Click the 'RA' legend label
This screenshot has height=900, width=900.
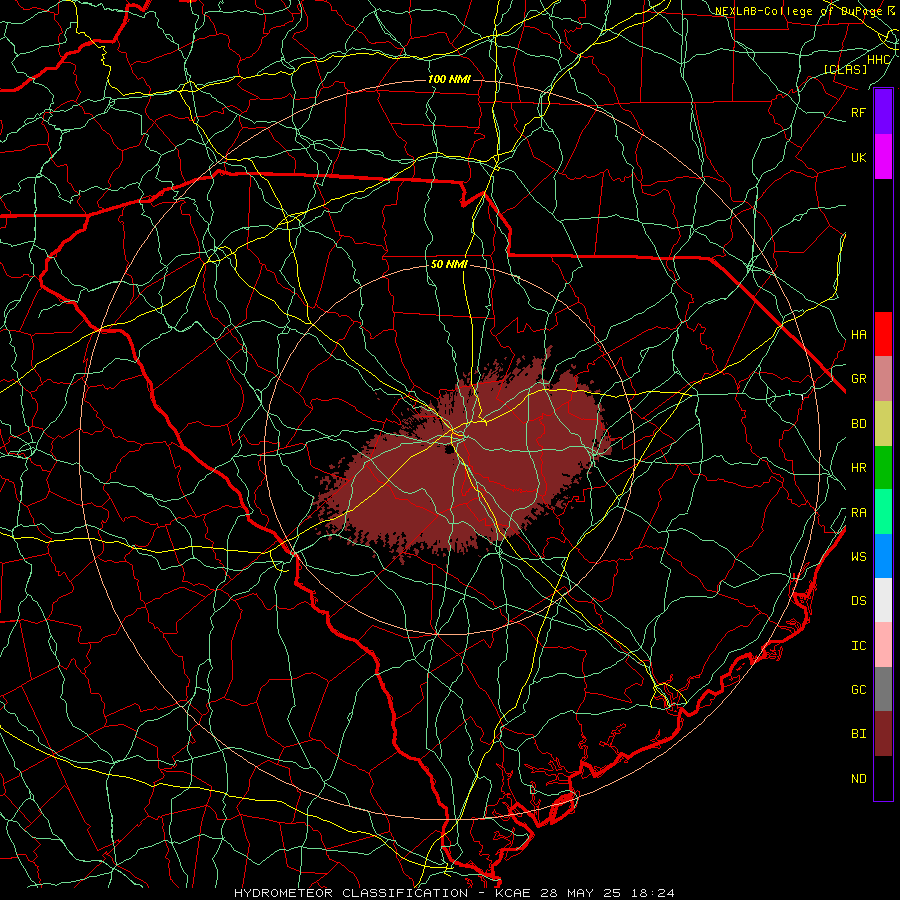click(858, 512)
